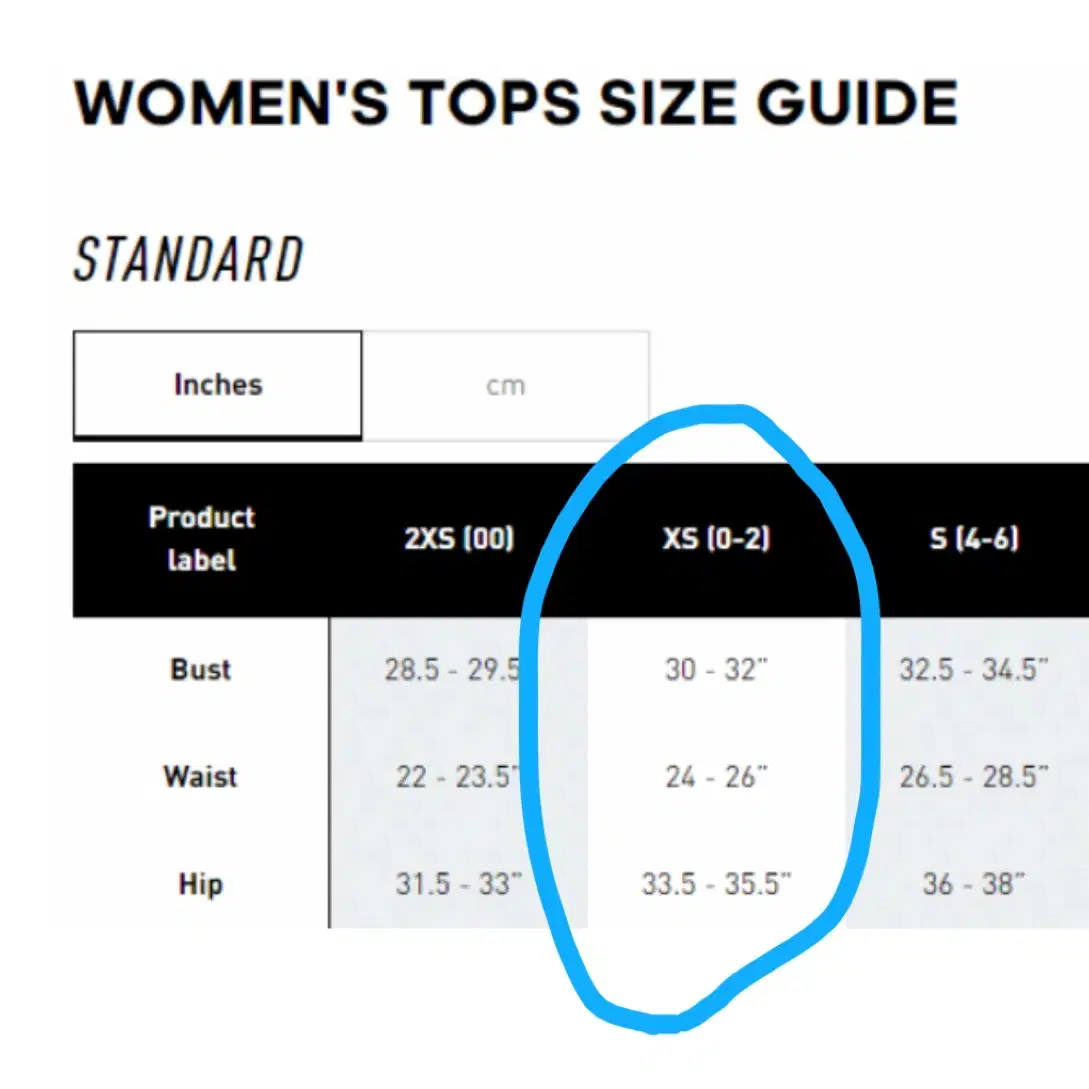
Task: Click the Bust row label
Action: (x=201, y=670)
